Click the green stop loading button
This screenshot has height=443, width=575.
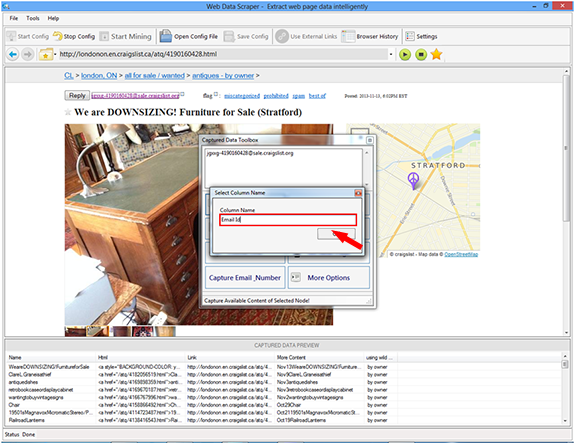[421, 55]
